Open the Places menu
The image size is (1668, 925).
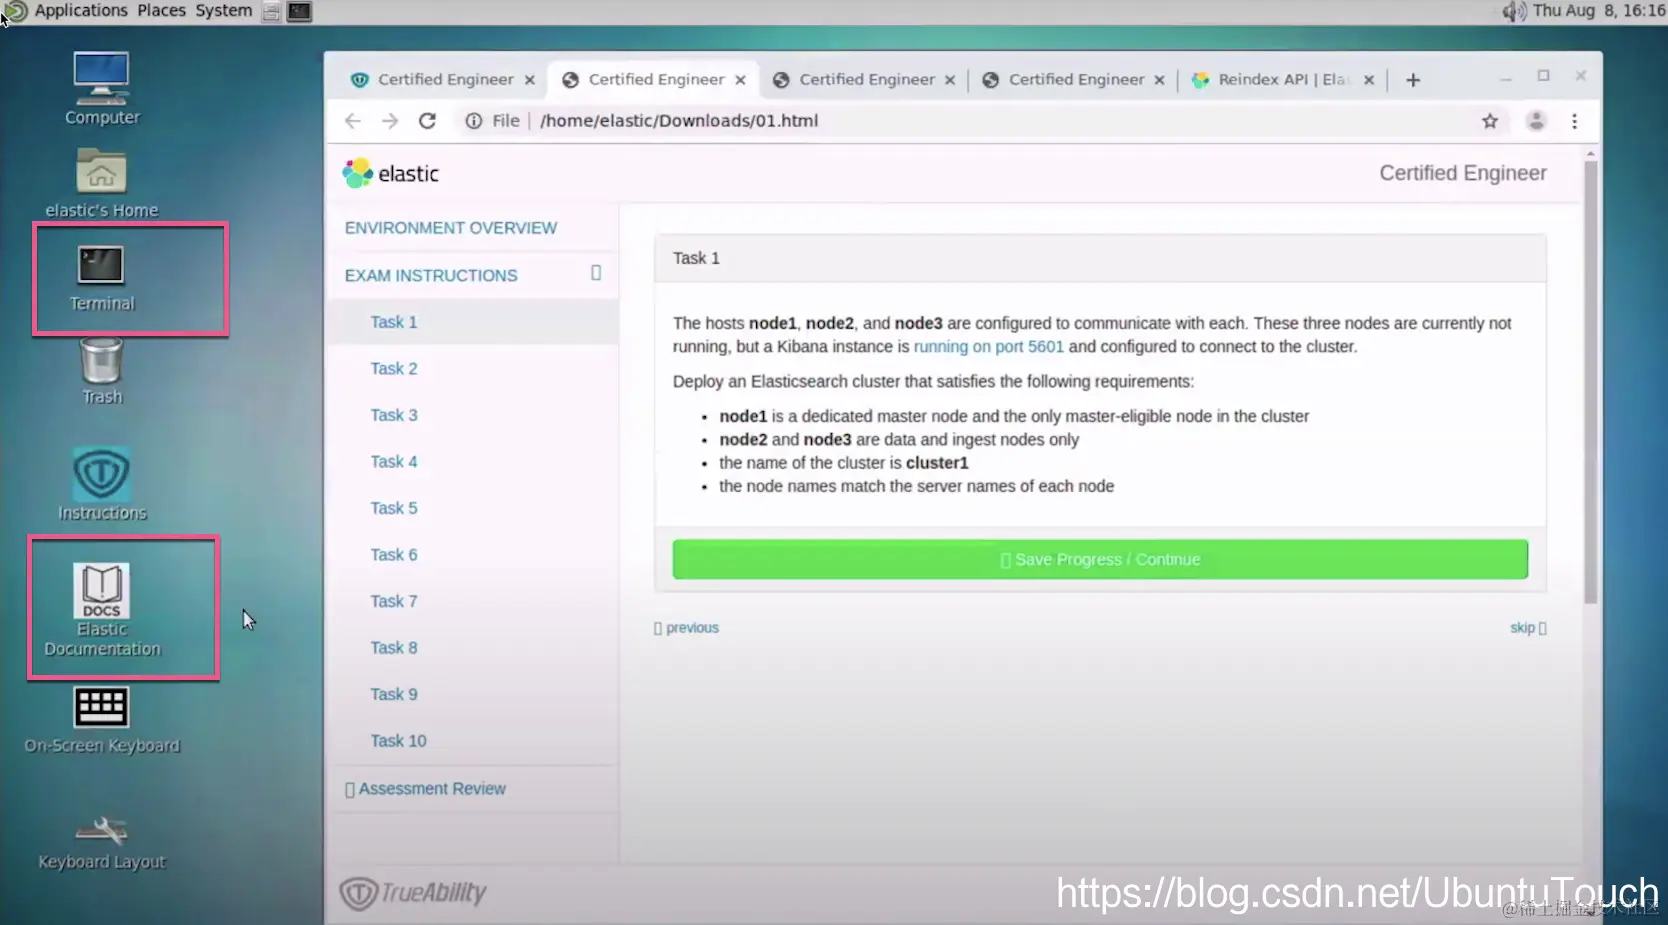(161, 11)
